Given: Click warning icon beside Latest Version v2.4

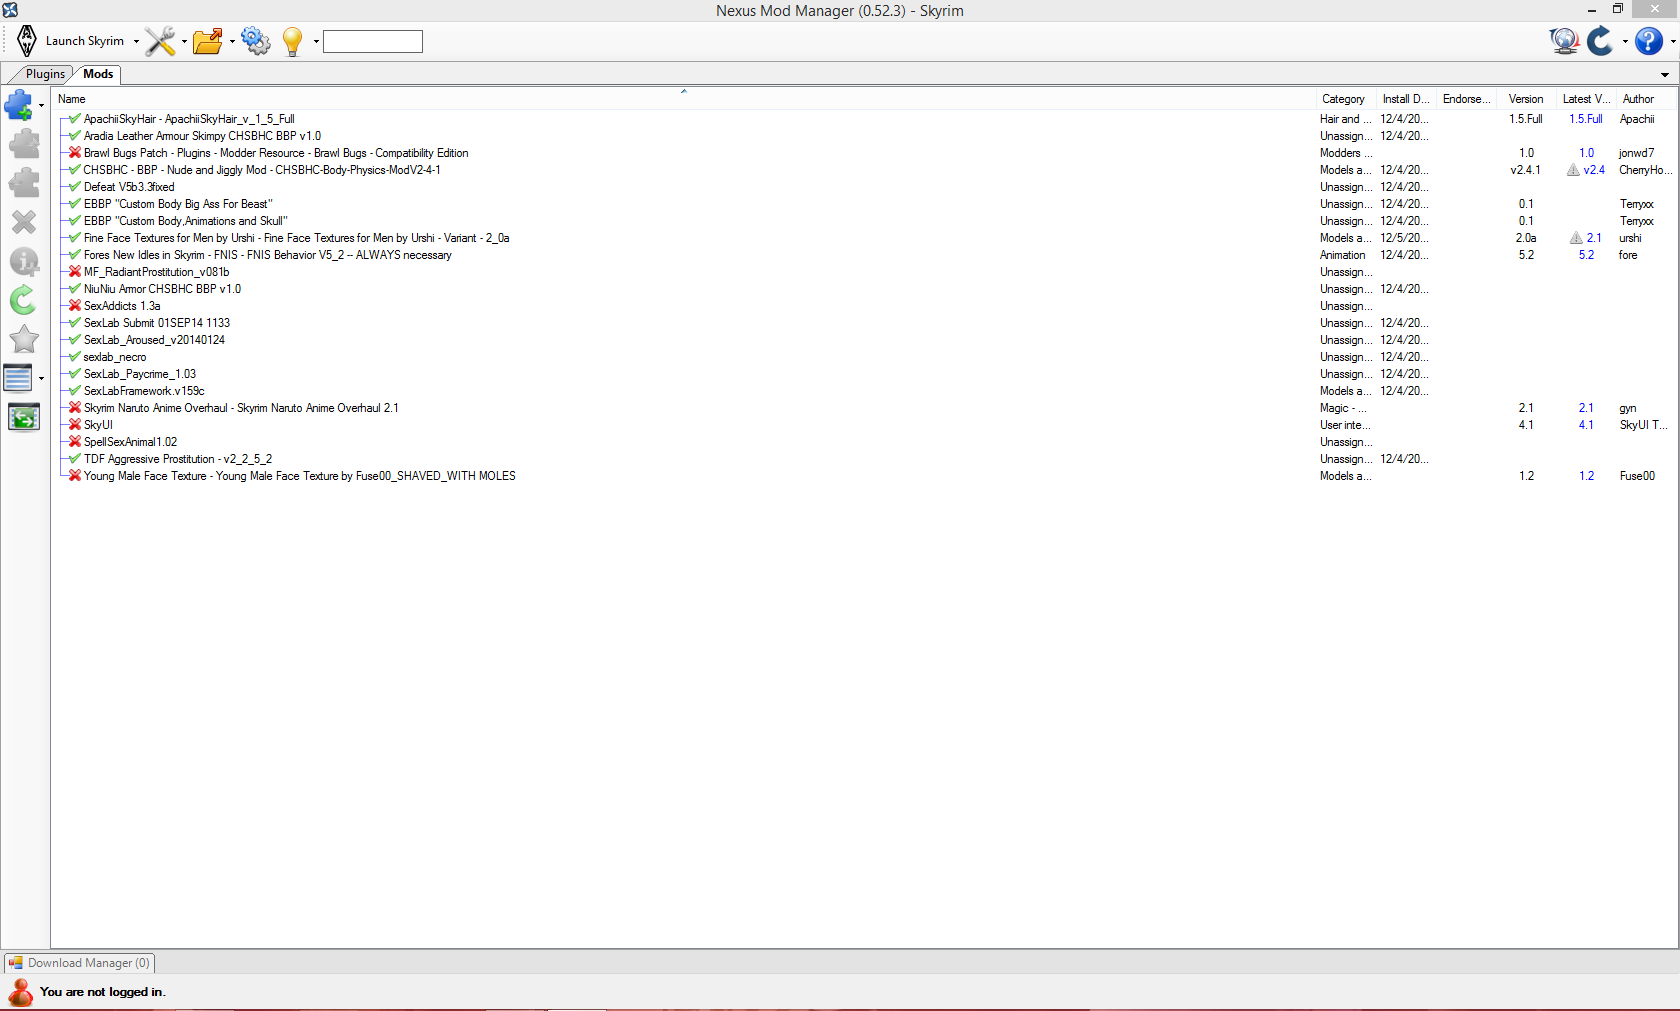Looking at the screenshot, I should (x=1573, y=170).
